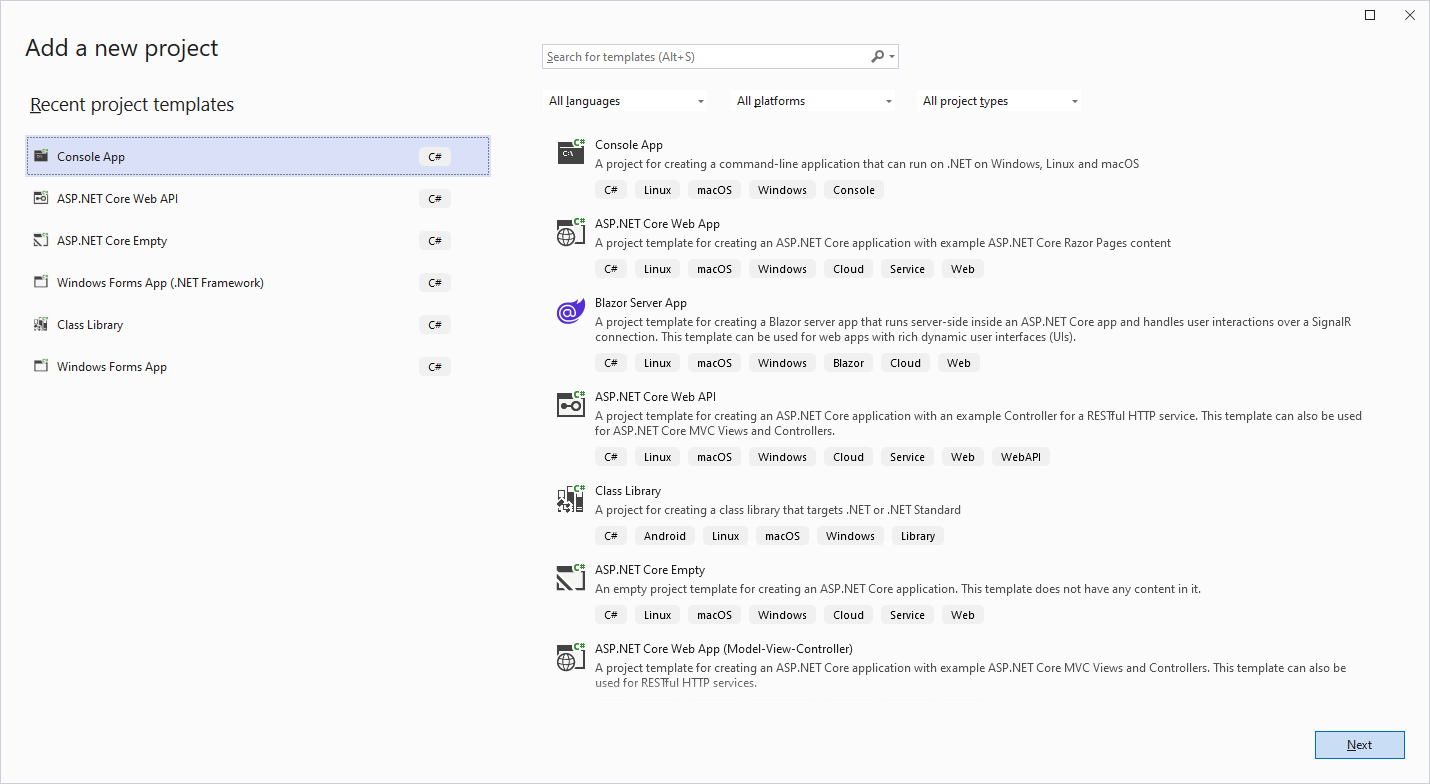This screenshot has width=1430, height=784.
Task: Click the ASP.NET Core Web API template icon in results
Action: 571,404
